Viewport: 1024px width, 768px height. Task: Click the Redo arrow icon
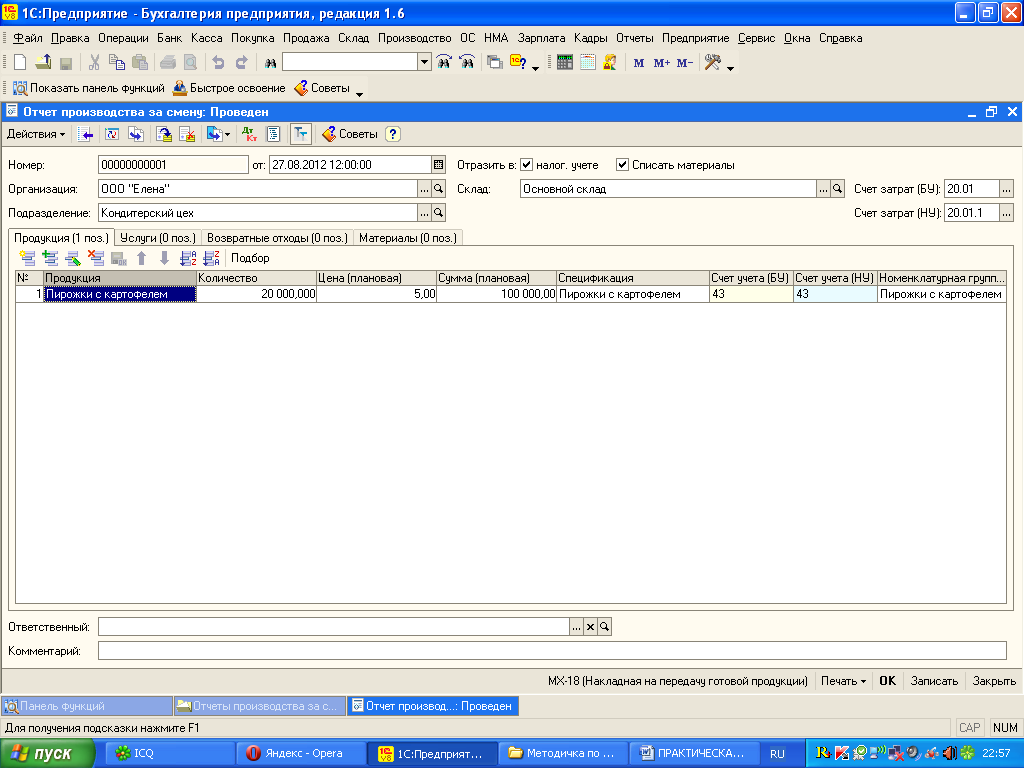242,63
